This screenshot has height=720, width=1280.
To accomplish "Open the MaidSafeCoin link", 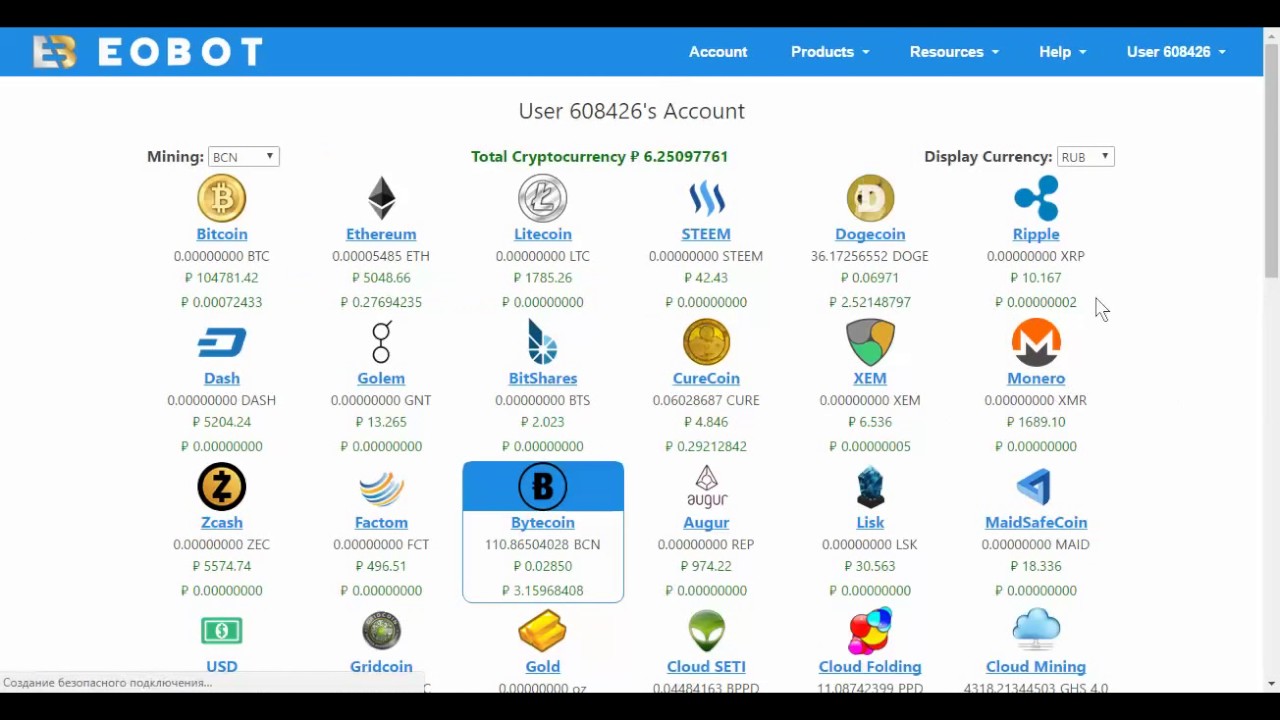I will (1036, 522).
